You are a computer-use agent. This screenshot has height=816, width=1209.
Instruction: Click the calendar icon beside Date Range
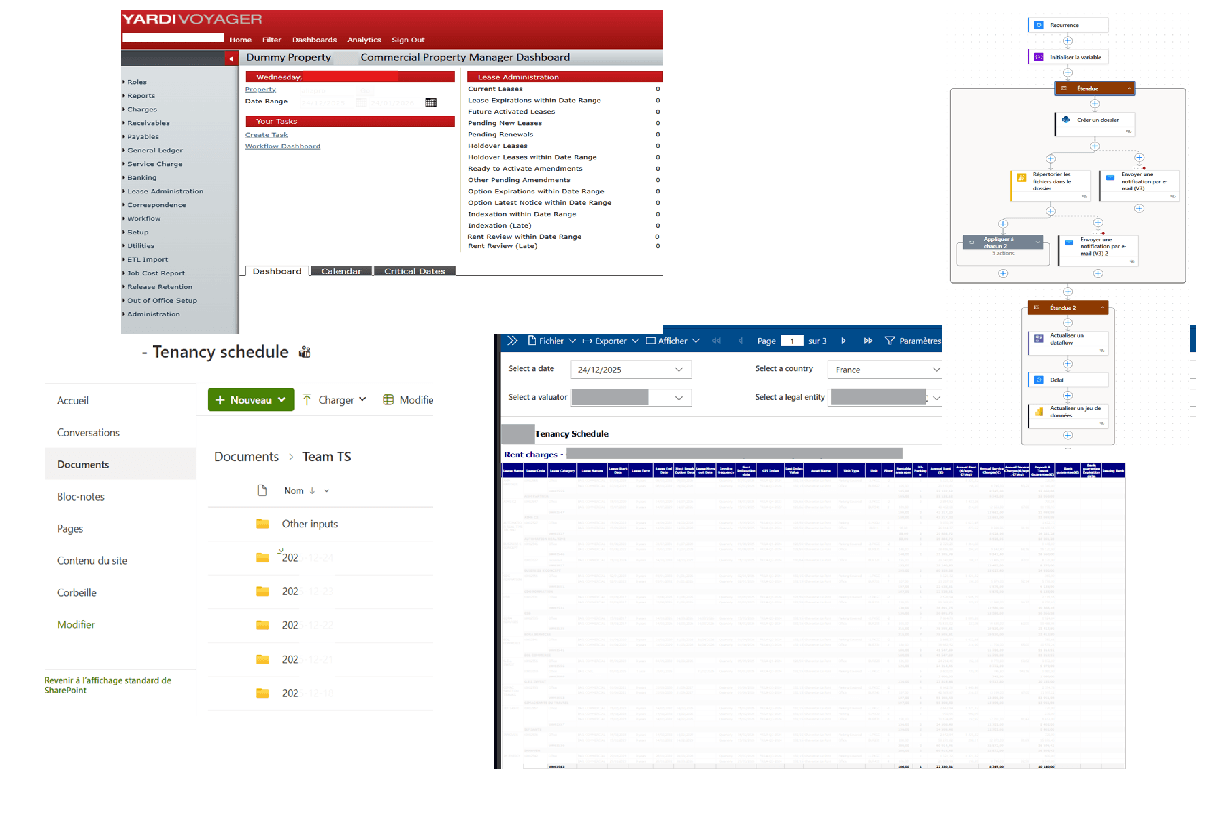point(433,102)
